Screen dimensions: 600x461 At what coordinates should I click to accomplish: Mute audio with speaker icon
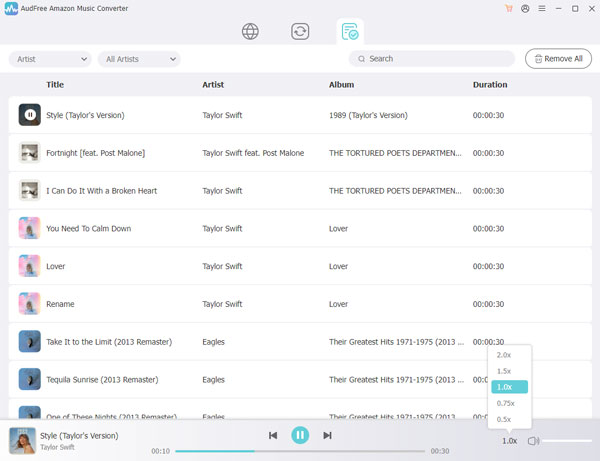(533, 441)
